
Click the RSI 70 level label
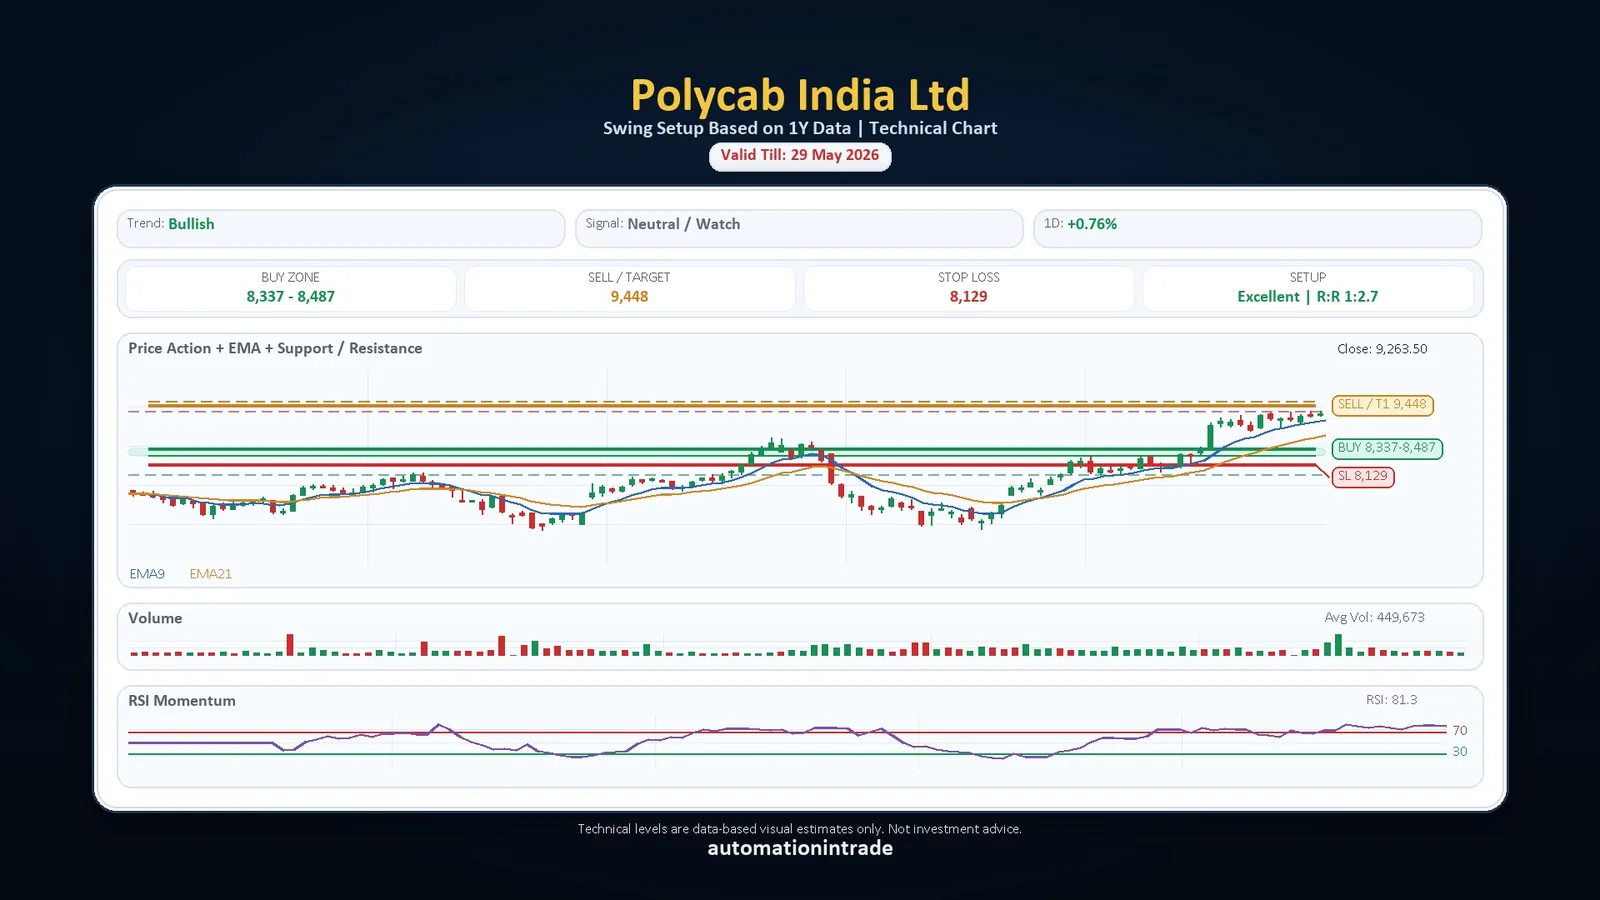click(x=1460, y=731)
